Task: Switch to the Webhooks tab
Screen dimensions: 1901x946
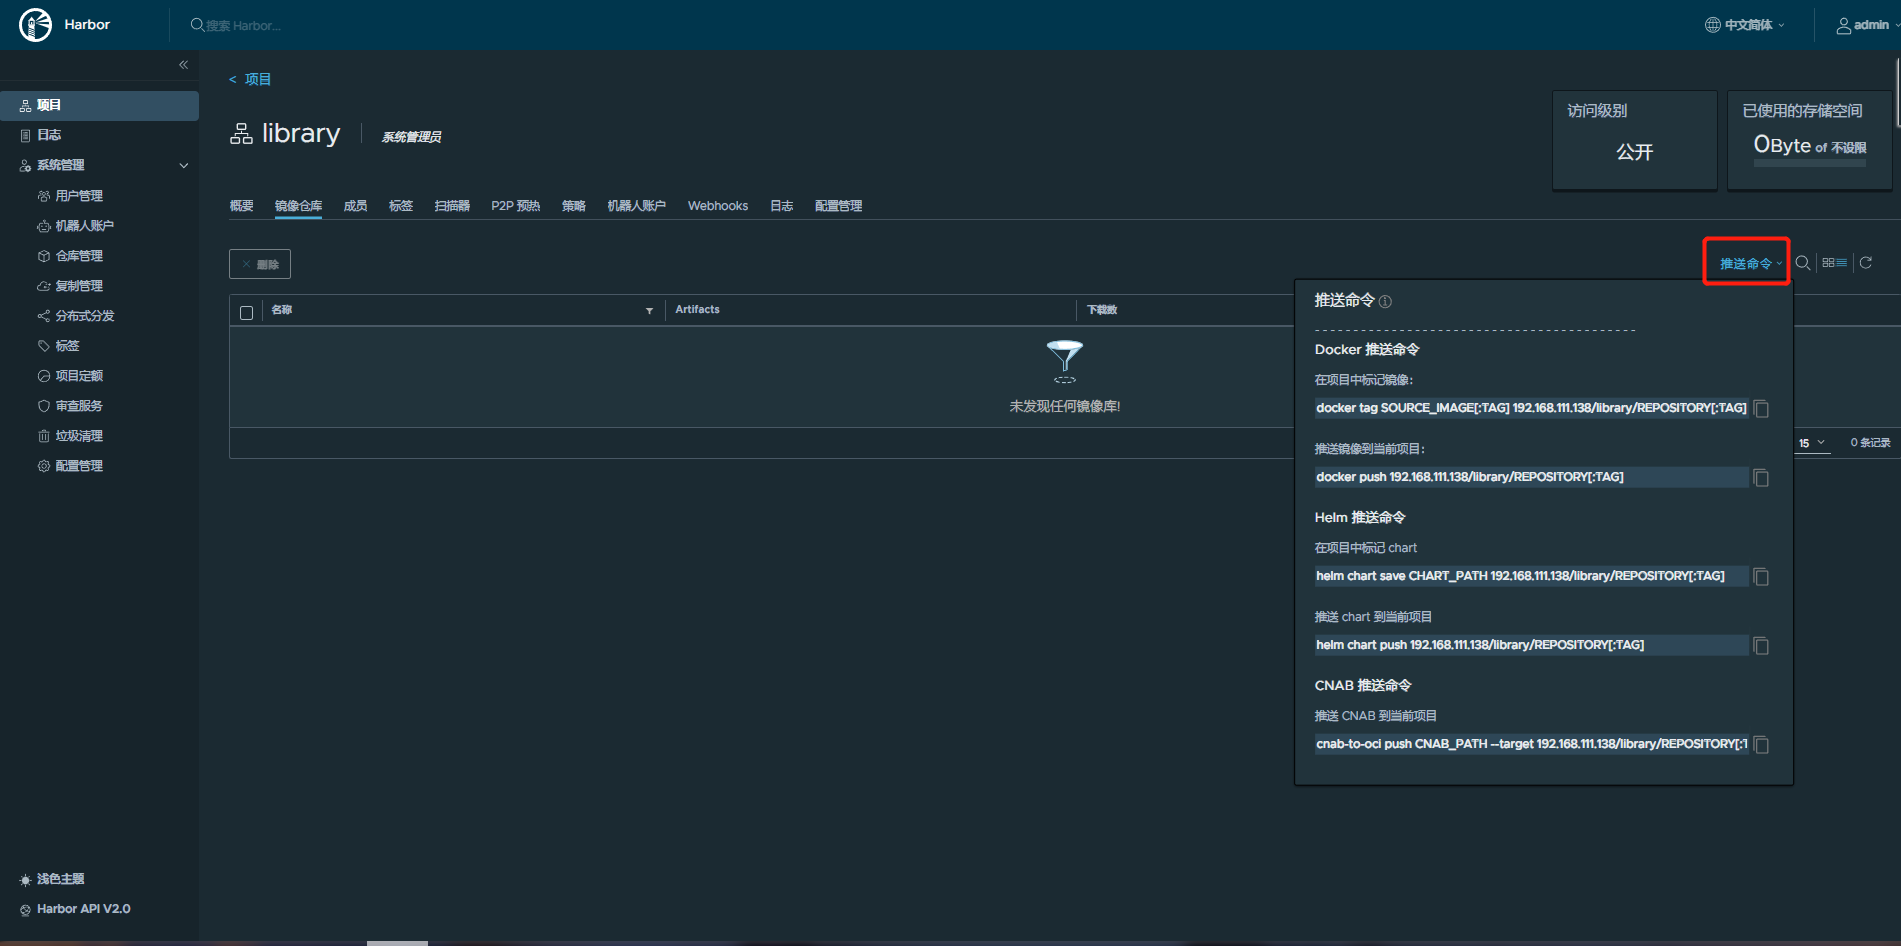Action: (718, 206)
